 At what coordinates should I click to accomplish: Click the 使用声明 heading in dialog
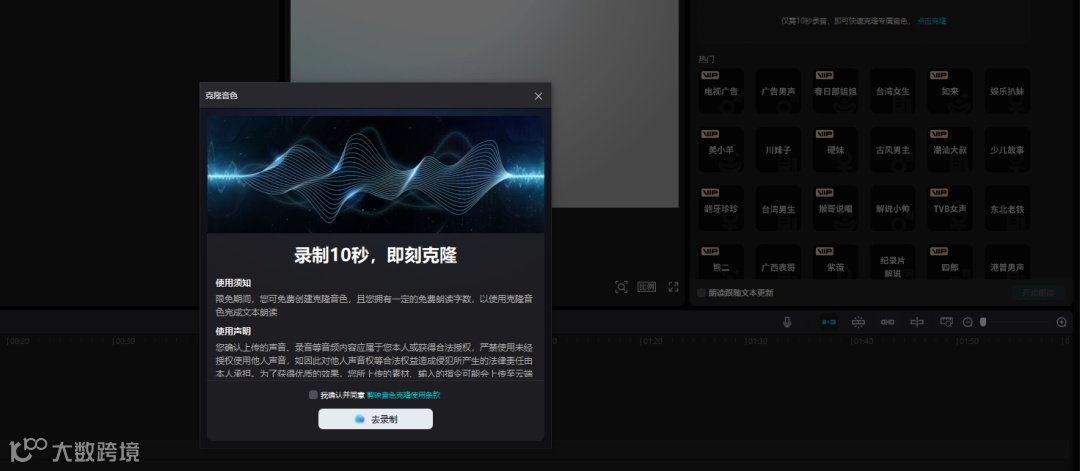(233, 331)
